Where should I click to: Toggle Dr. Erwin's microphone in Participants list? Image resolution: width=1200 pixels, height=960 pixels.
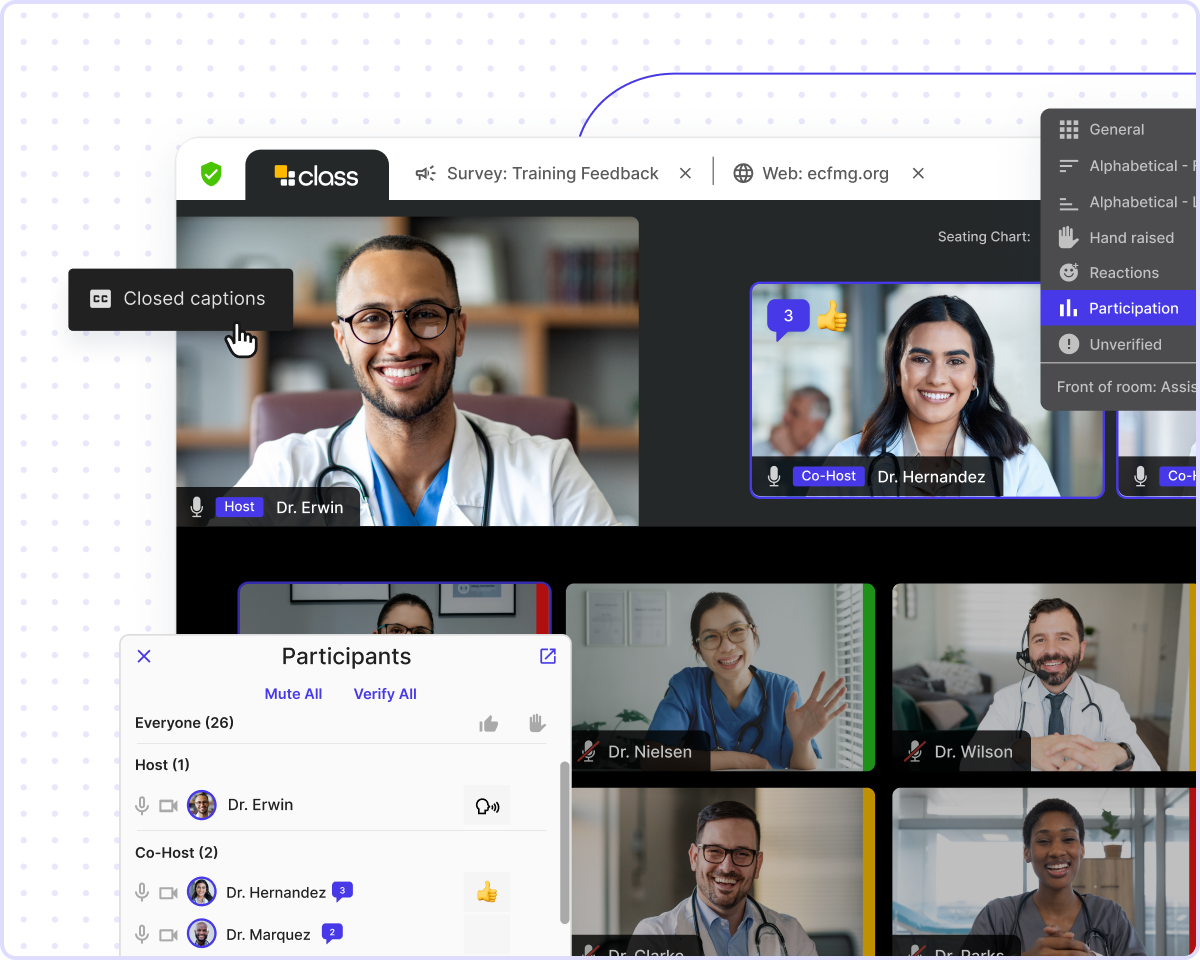coord(143,806)
